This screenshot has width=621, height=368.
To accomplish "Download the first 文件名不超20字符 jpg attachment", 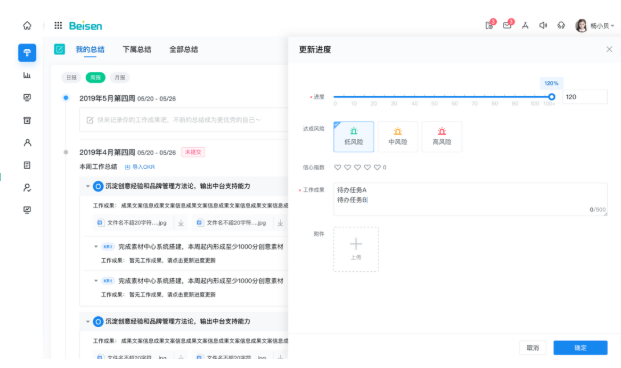I will (x=181, y=223).
